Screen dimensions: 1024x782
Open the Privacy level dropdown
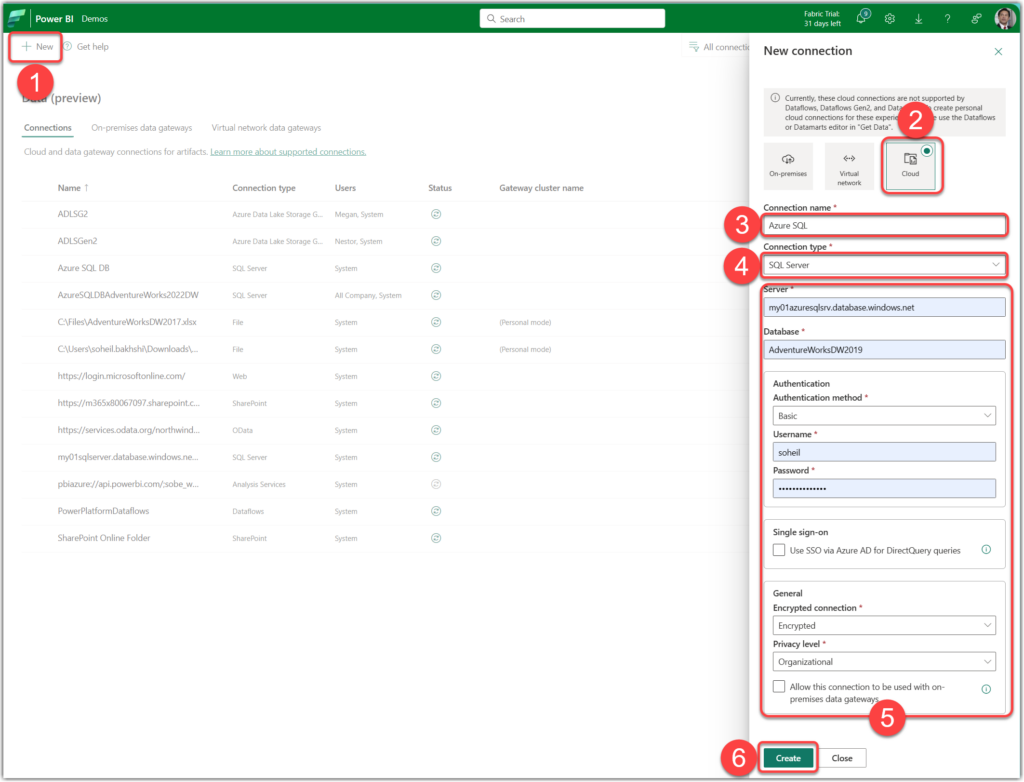[x=884, y=662]
